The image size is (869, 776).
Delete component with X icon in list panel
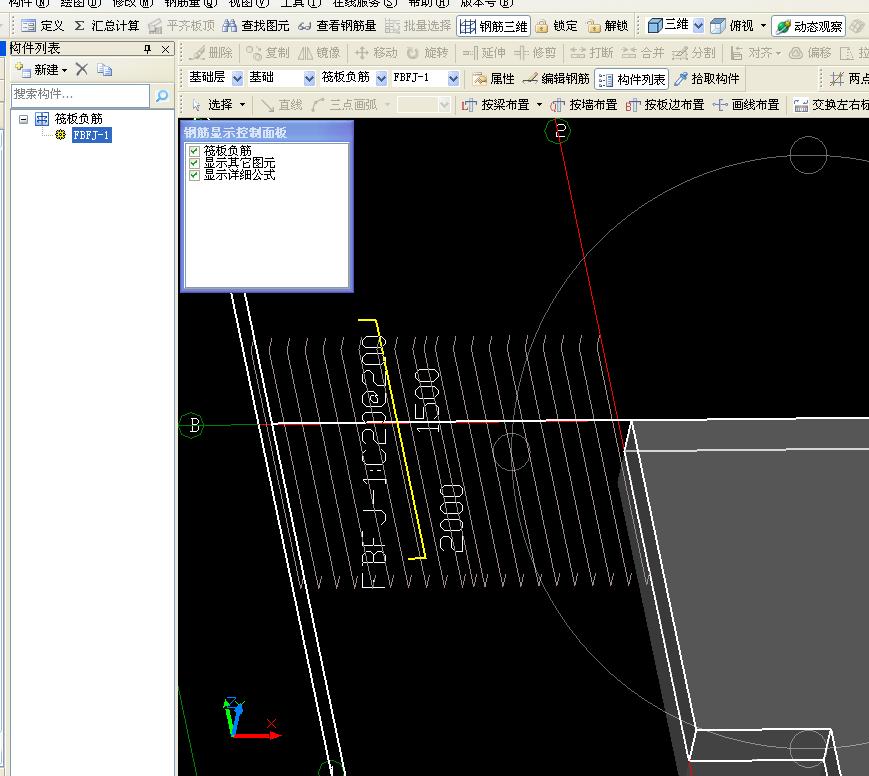point(81,69)
